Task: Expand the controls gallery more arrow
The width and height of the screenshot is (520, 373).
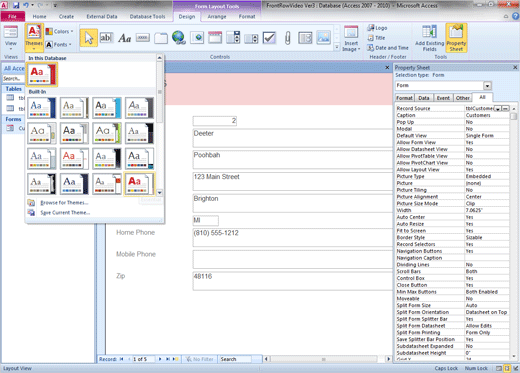Action: pyautogui.click(x=337, y=47)
